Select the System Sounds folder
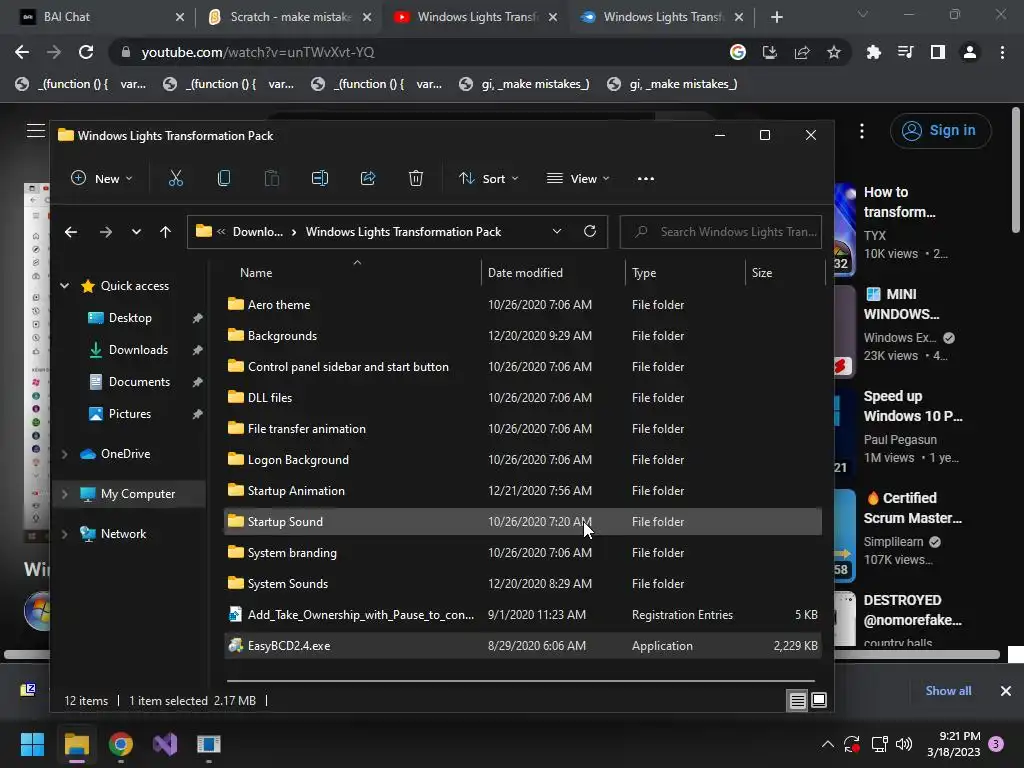 522,584
